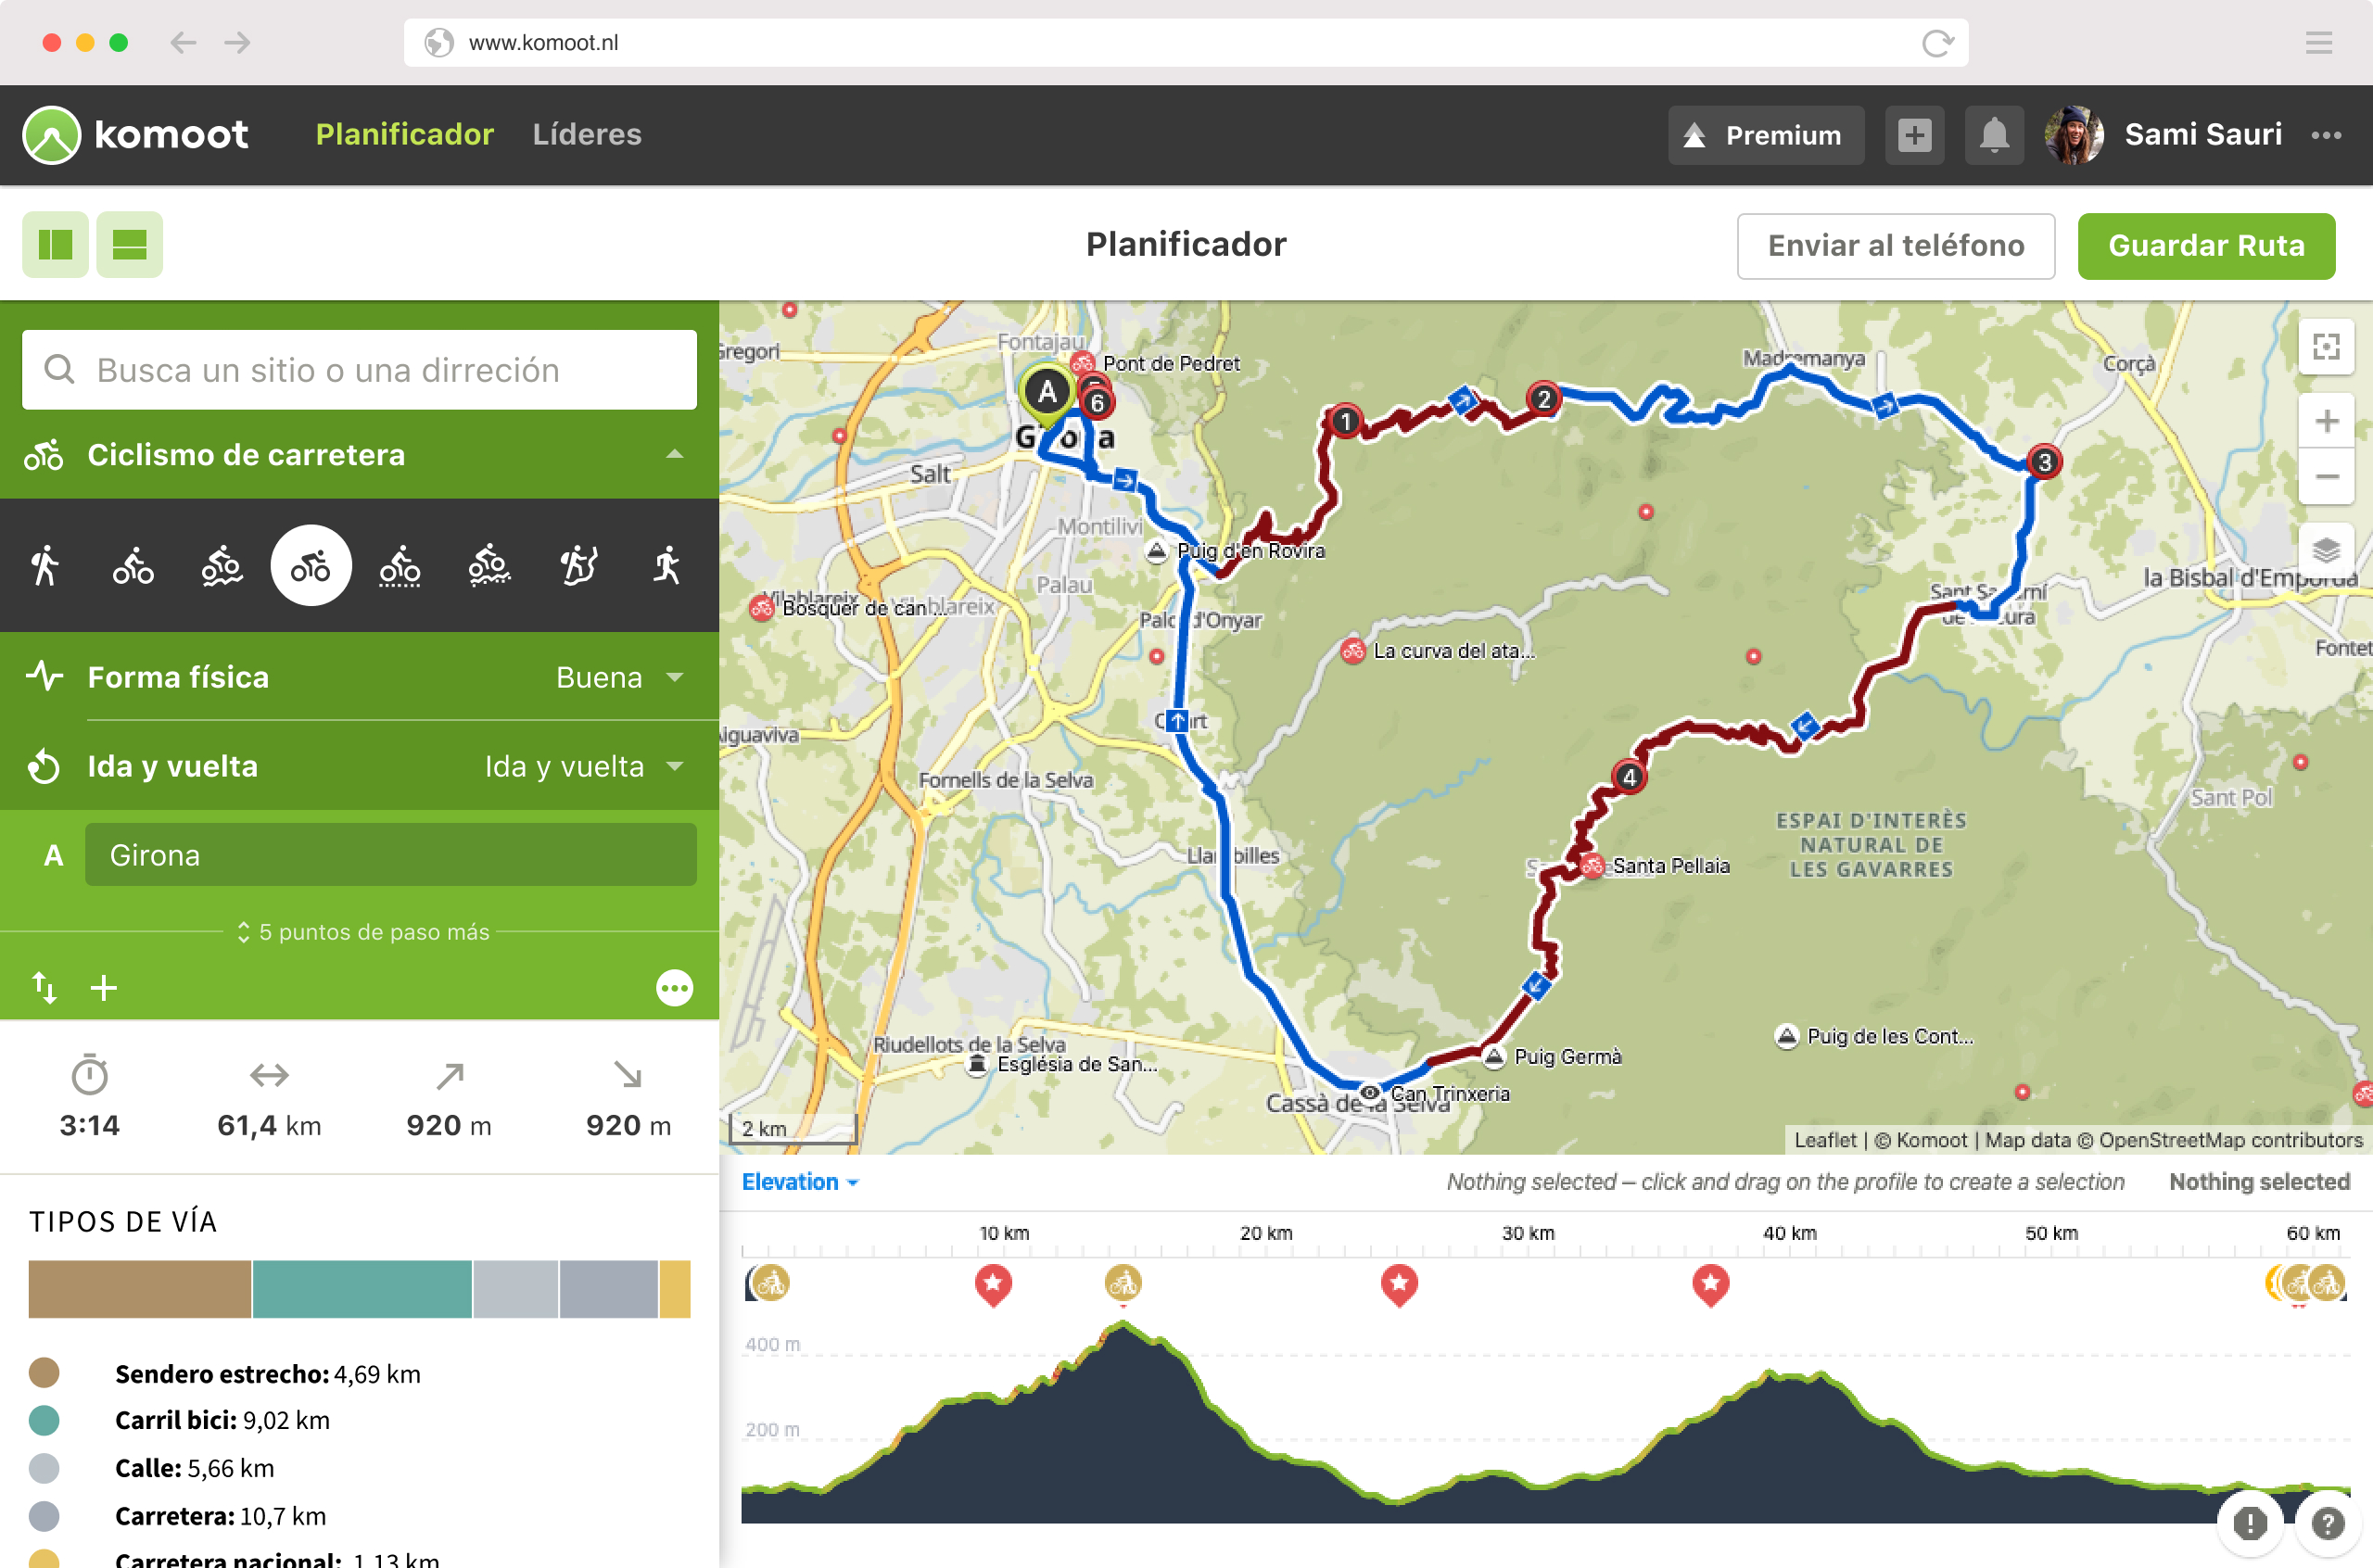
Task: Open the Elevation profile dropdown
Action: 799,1182
